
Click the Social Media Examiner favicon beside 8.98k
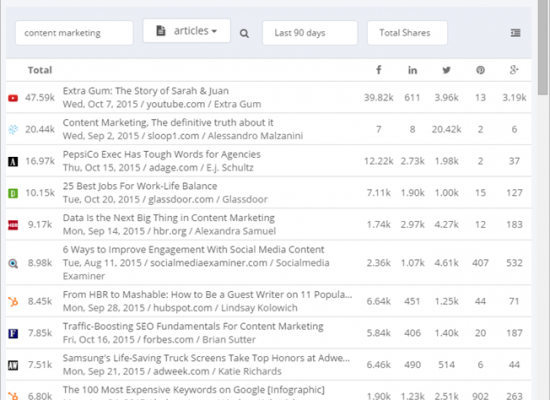(13, 263)
